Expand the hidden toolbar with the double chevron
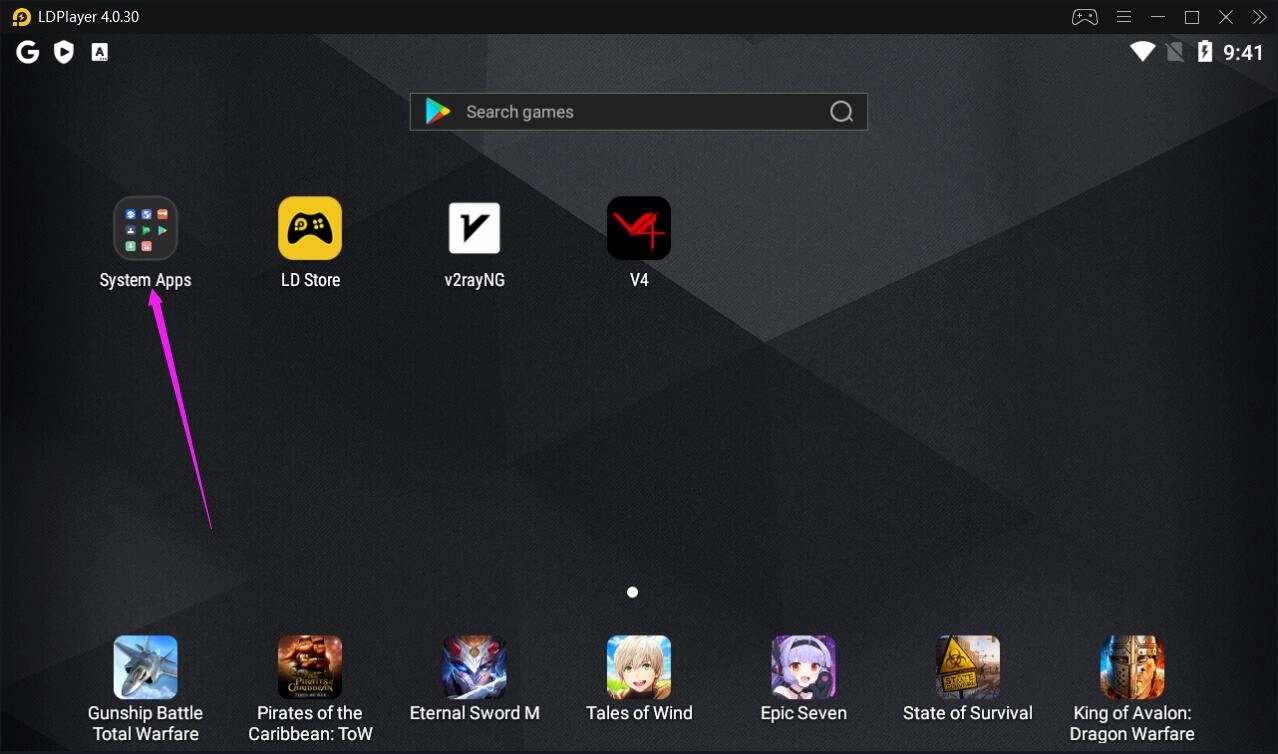 point(1260,16)
